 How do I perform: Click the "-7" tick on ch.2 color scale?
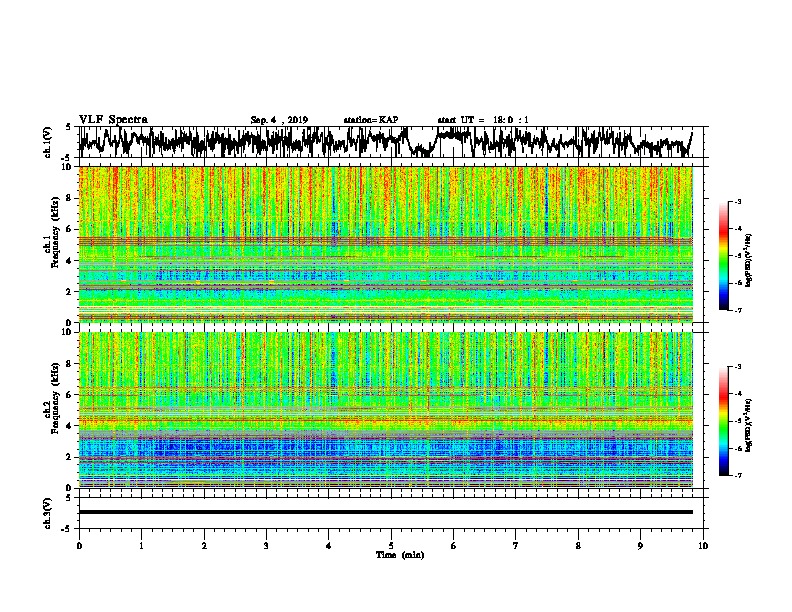tap(737, 475)
